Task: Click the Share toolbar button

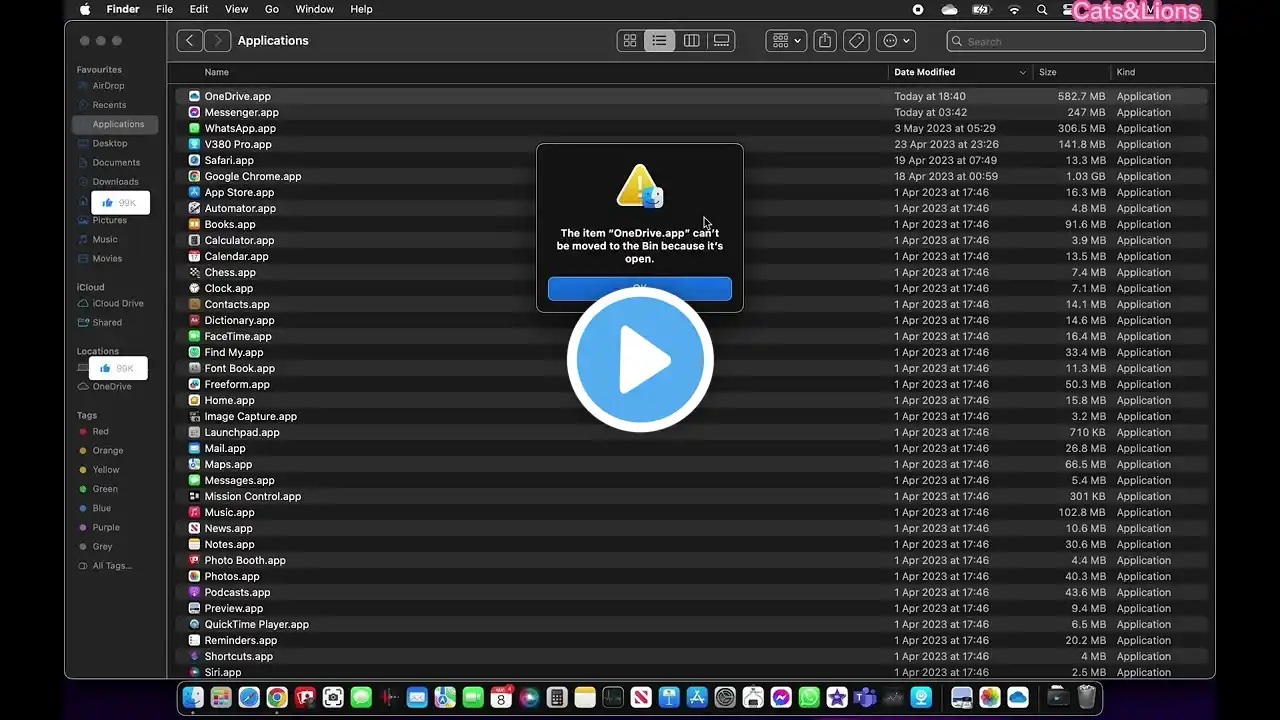Action: coord(825,41)
